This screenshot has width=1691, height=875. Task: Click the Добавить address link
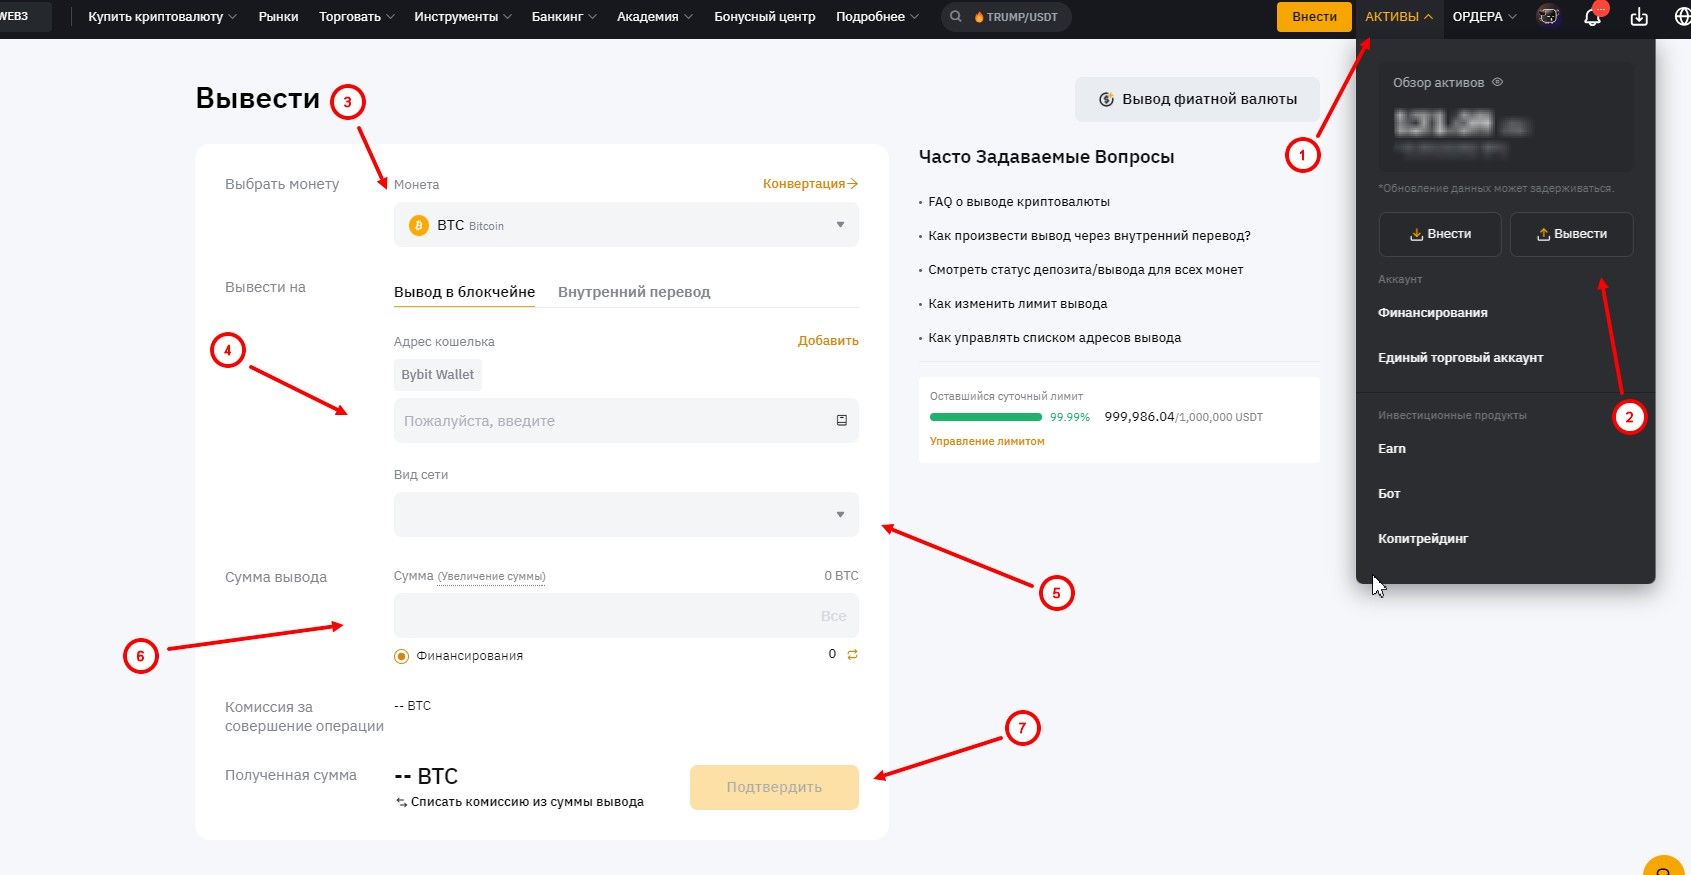[x=828, y=341]
